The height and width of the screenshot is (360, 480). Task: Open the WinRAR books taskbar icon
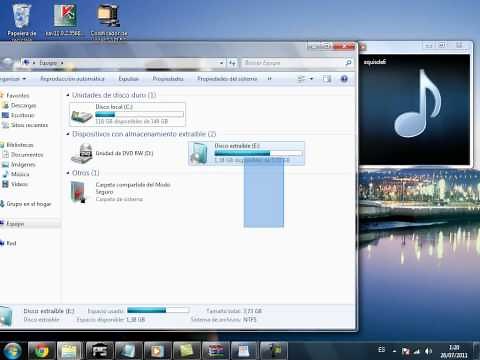click(215, 351)
